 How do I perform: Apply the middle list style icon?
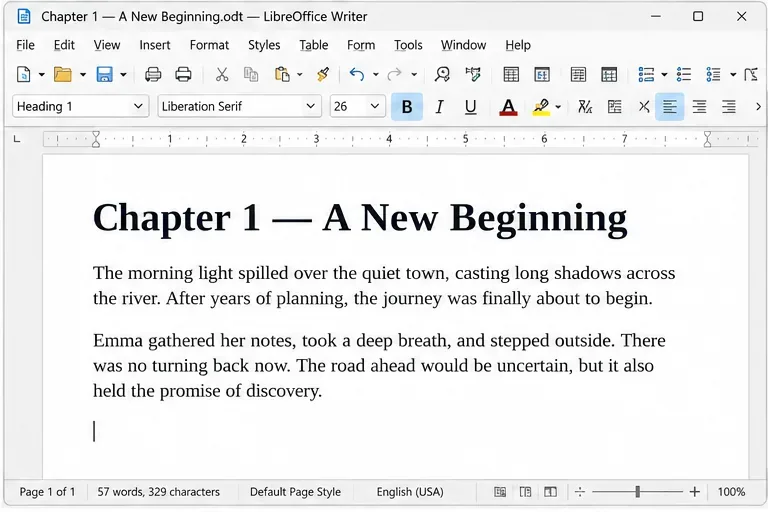pyautogui.click(x=684, y=74)
